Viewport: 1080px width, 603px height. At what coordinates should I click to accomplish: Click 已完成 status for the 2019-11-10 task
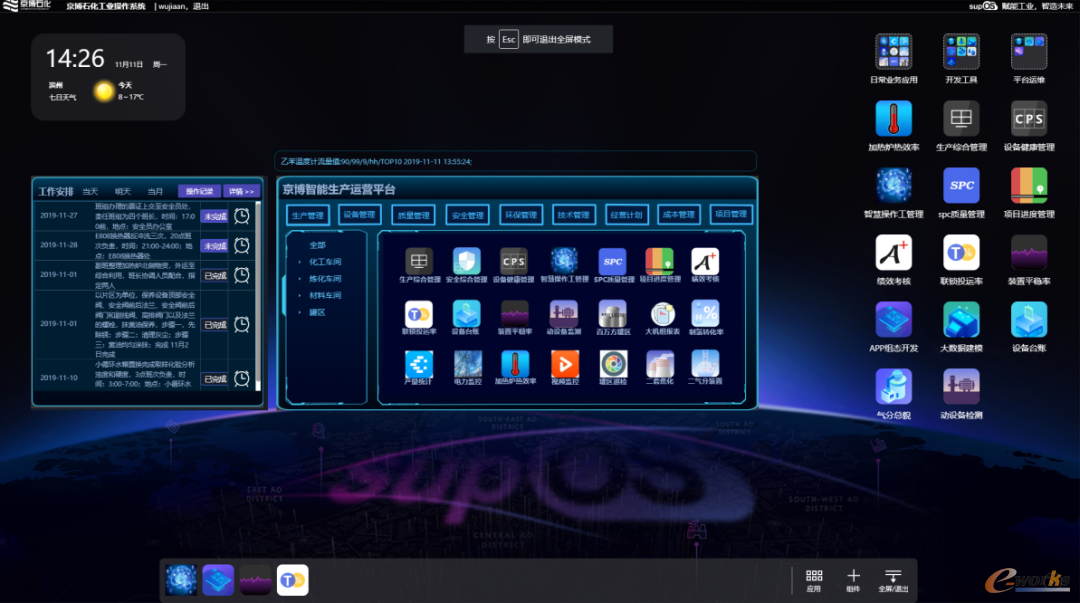point(215,379)
